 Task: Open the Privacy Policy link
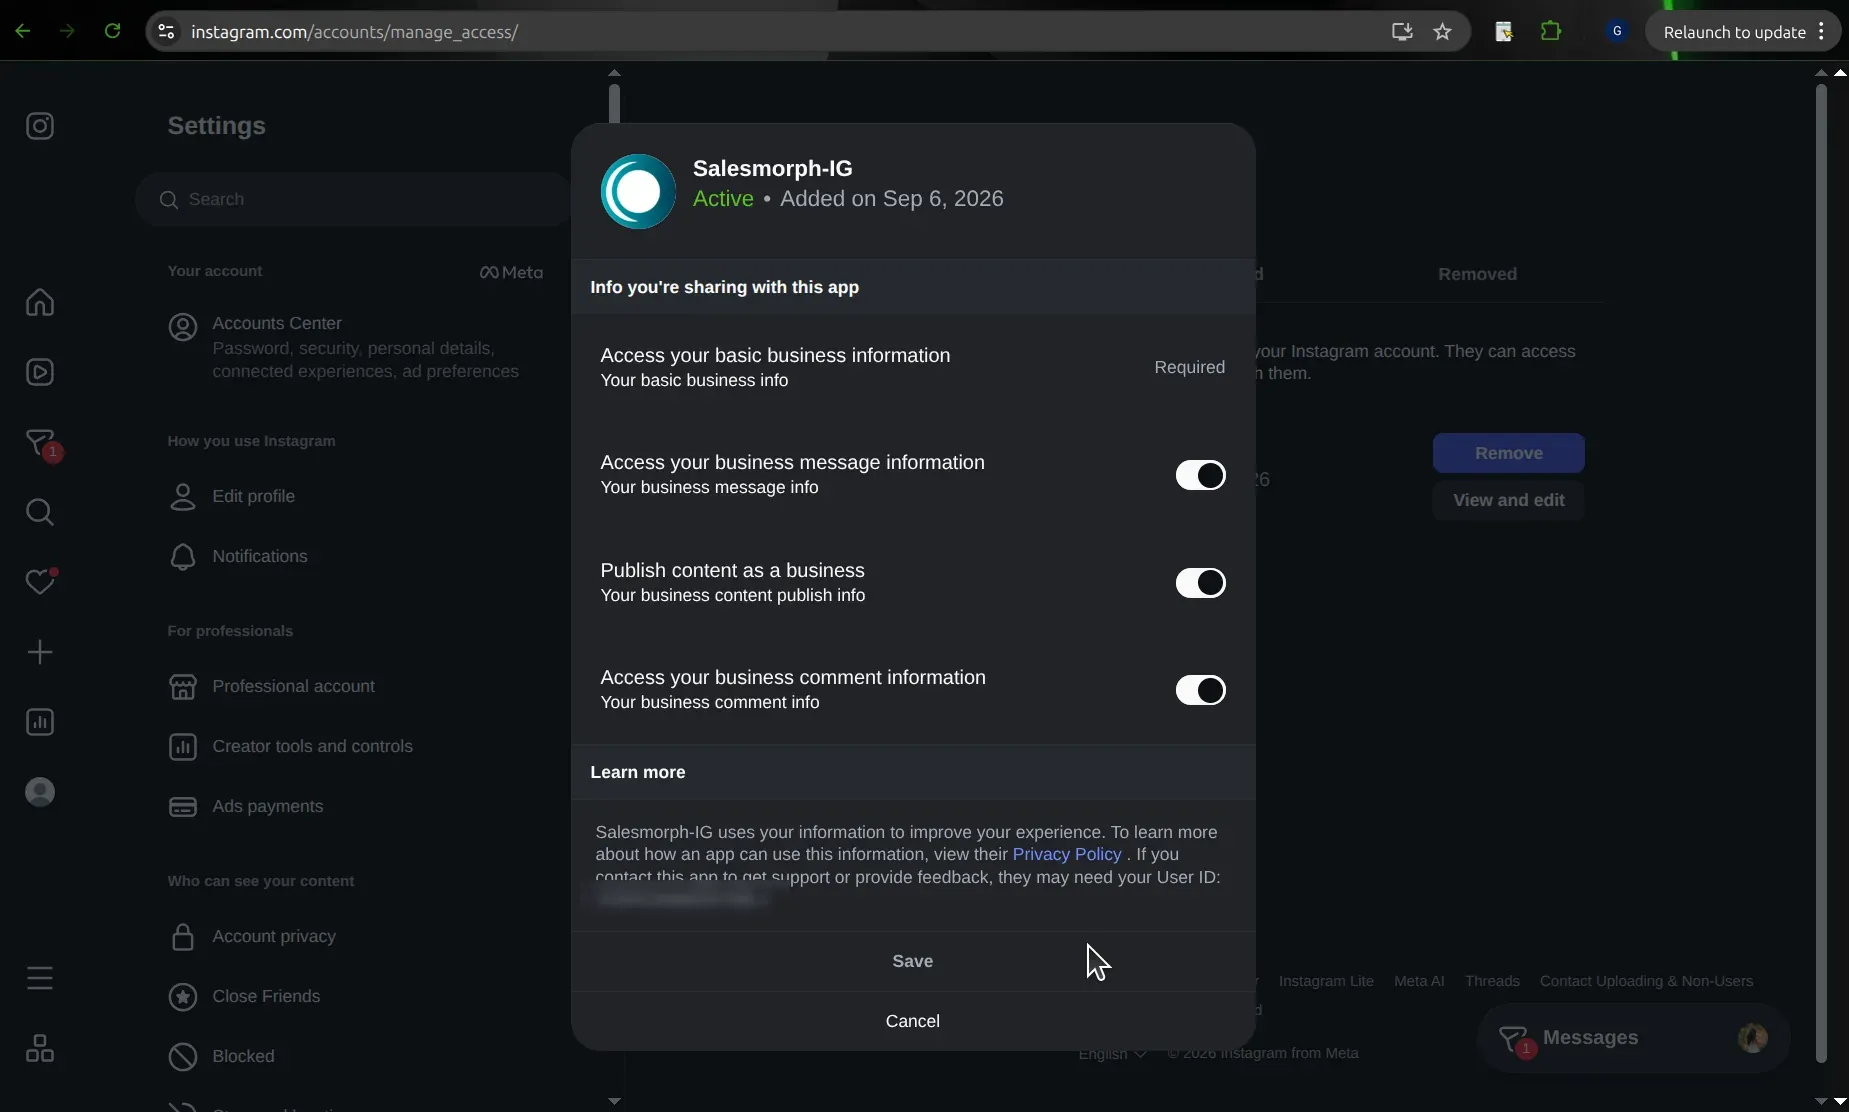tap(1066, 854)
